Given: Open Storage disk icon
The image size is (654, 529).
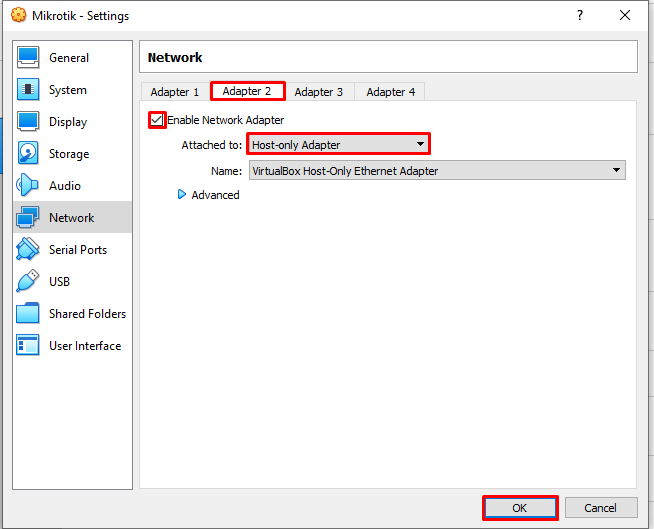Looking at the screenshot, I should click(28, 153).
